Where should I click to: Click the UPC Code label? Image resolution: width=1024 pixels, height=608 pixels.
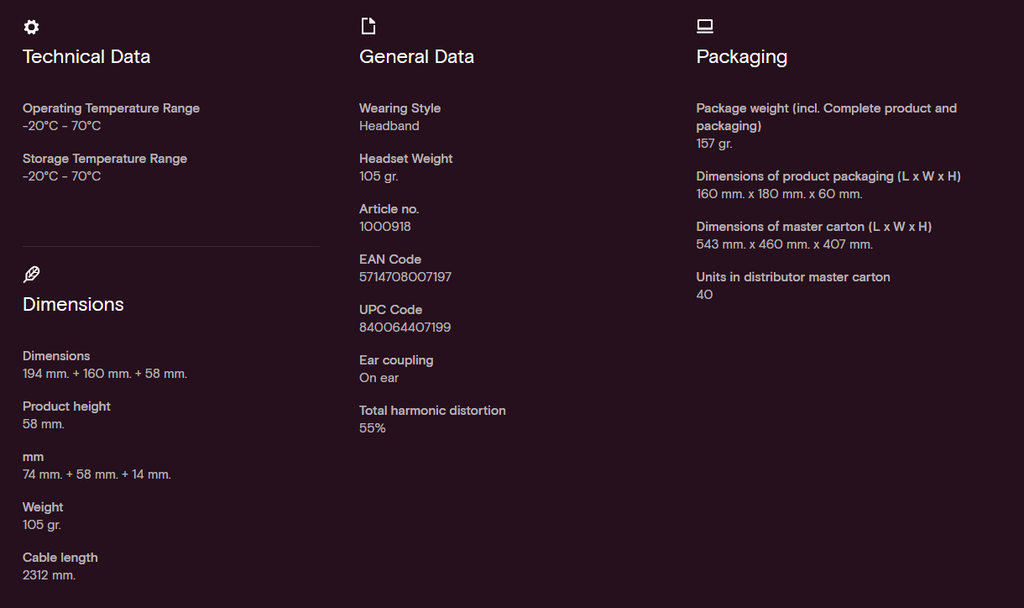[391, 310]
